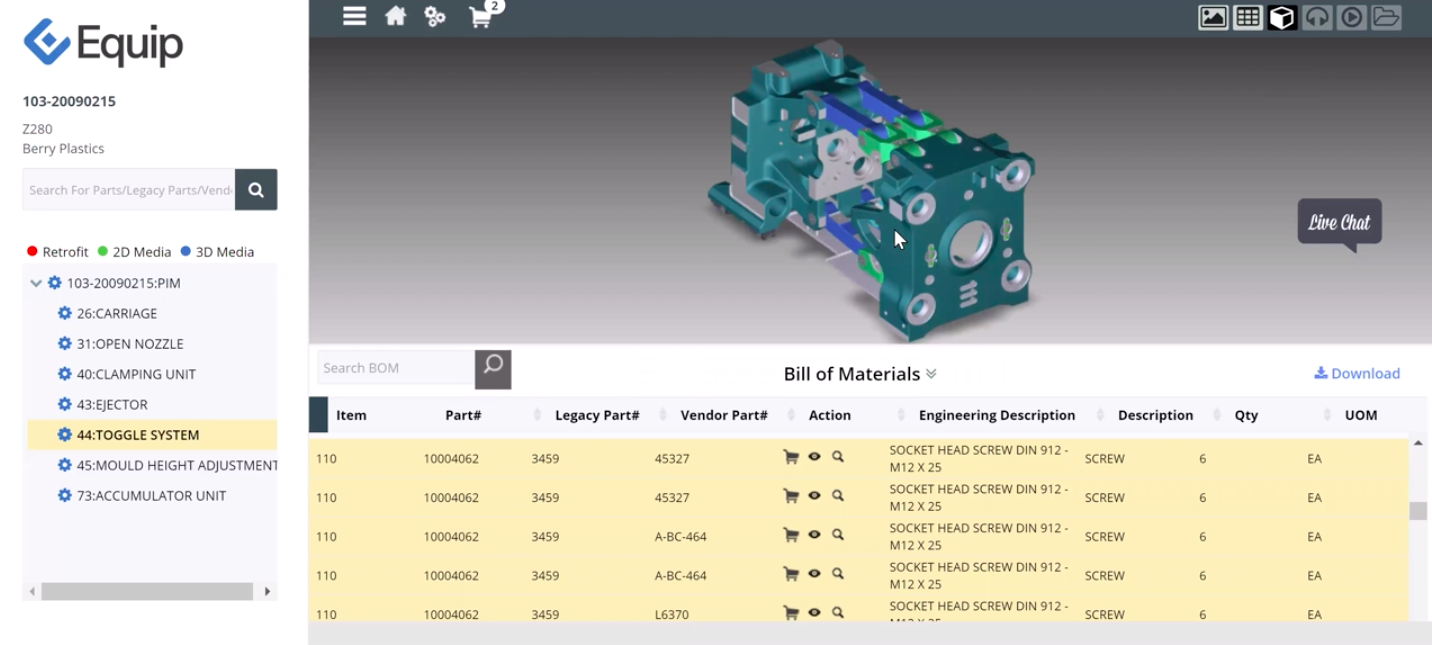Open the Live Chat bubble
Viewport: 1432px width, 645px height.
tap(1340, 222)
